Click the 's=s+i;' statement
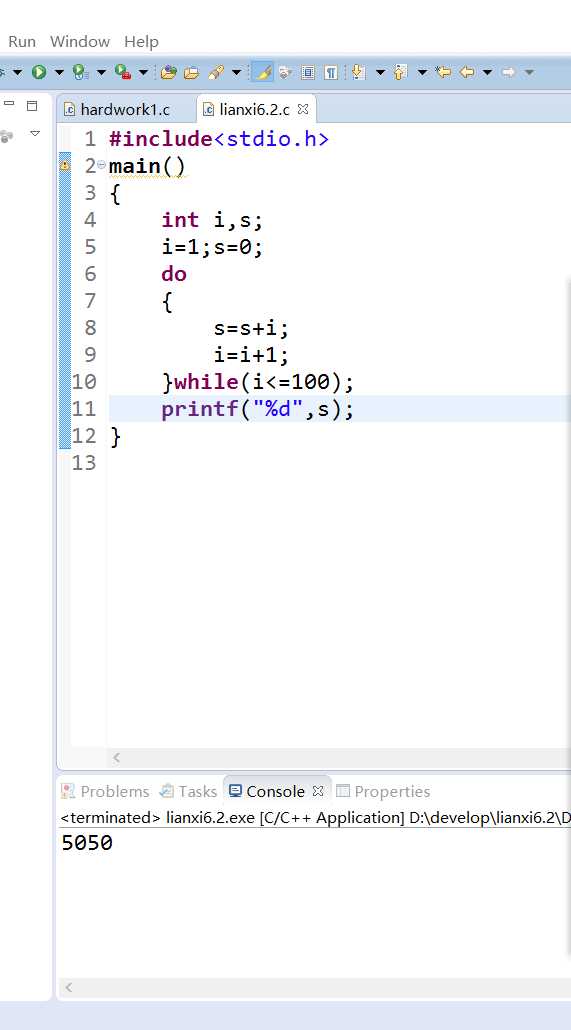This screenshot has width=571, height=1030. 251,328
